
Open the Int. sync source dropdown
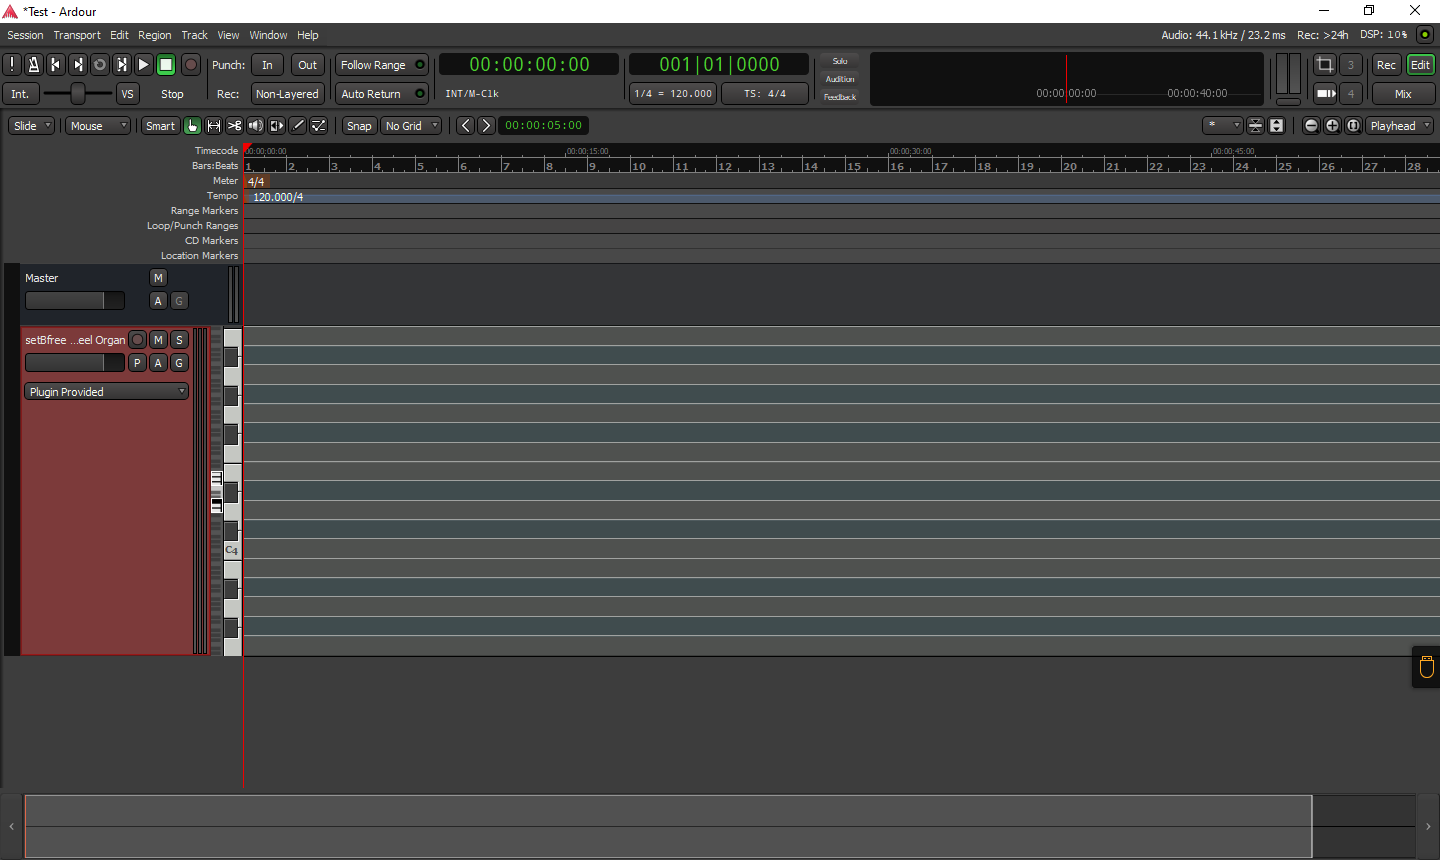click(x=20, y=94)
